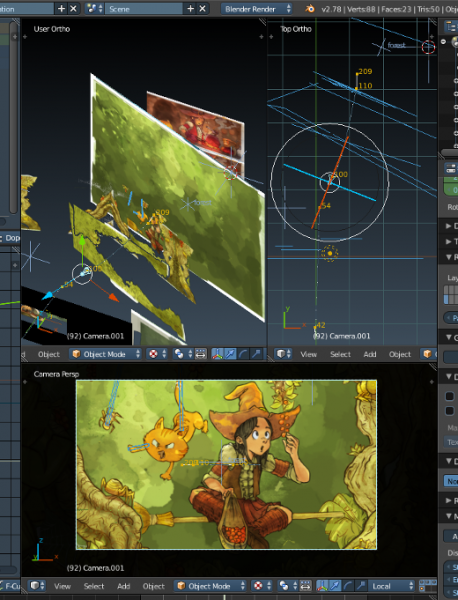
Task: Collapse the 'M' panel in properties sidebar
Action: pos(451,516)
